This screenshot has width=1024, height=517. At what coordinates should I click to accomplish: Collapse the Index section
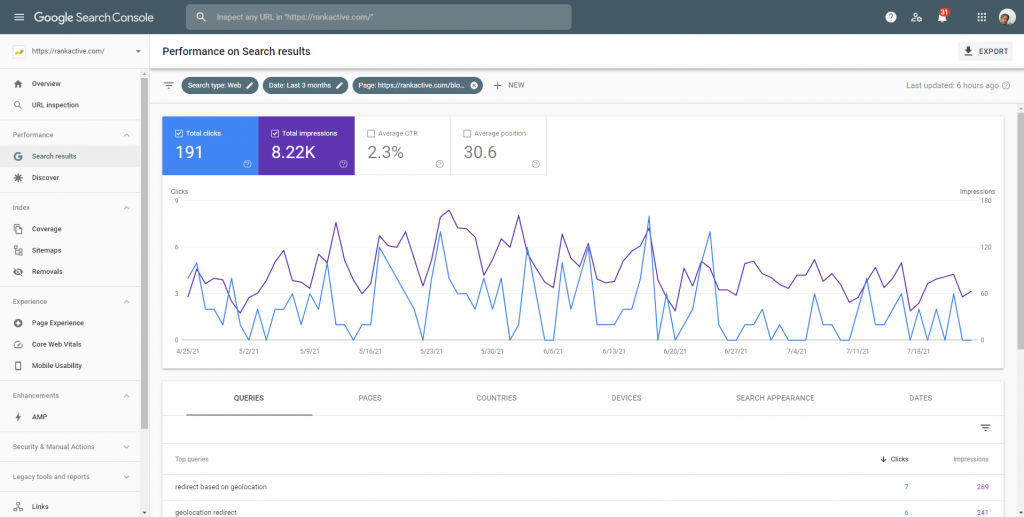[x=127, y=208]
